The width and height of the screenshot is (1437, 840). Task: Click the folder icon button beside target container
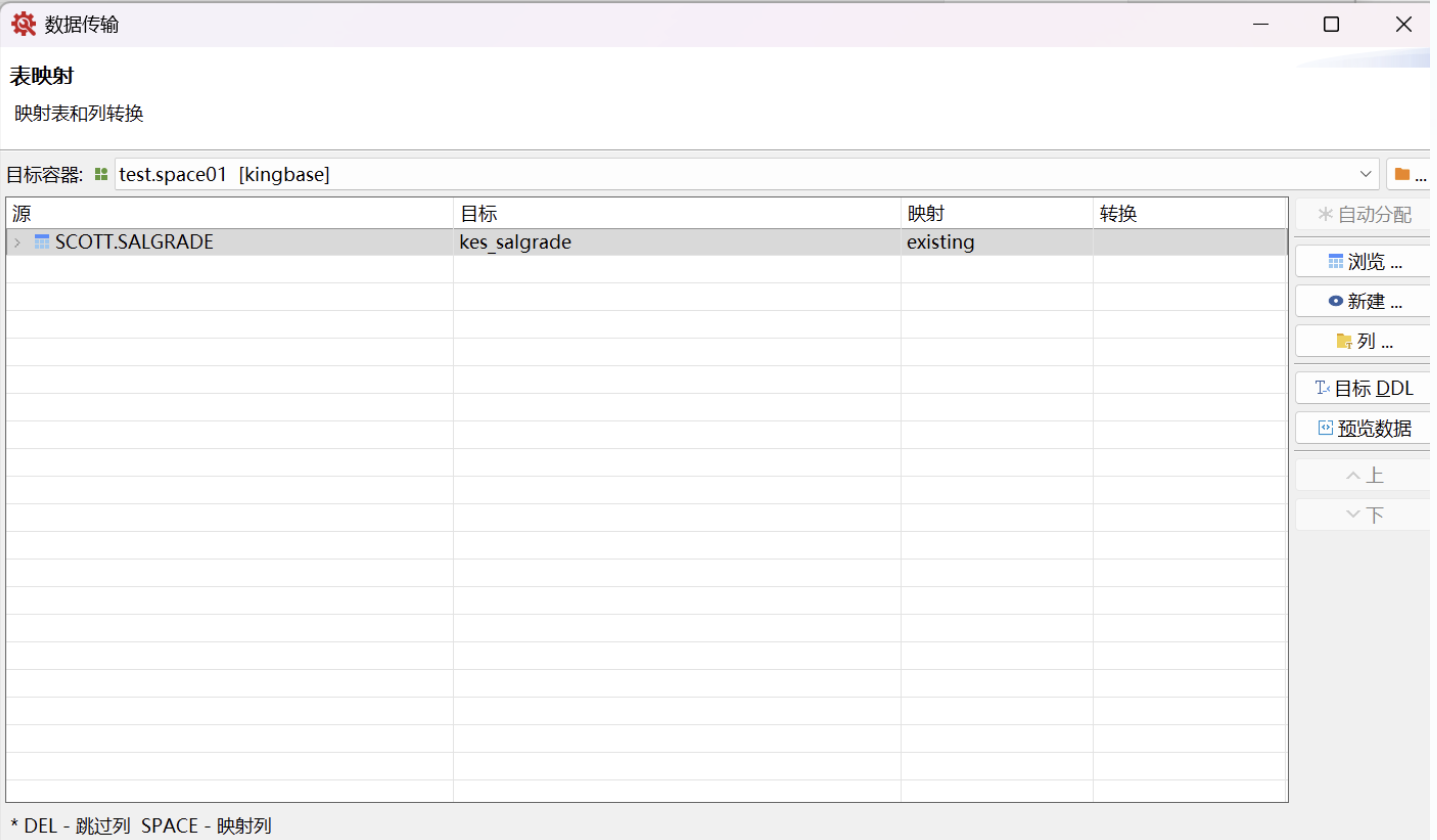pos(1409,174)
